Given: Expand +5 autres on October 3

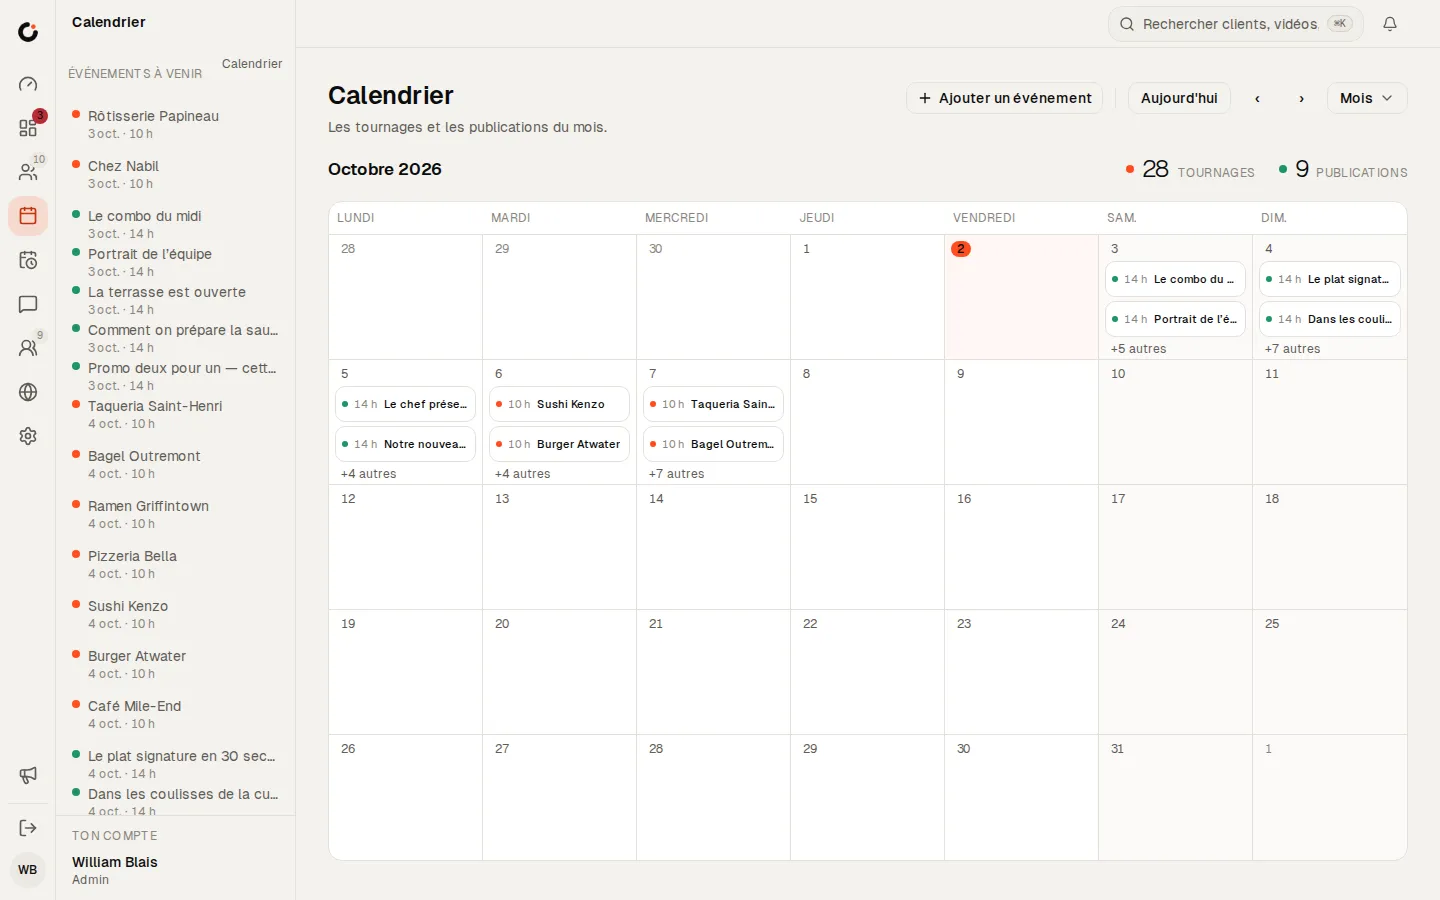Looking at the screenshot, I should pos(1138,349).
